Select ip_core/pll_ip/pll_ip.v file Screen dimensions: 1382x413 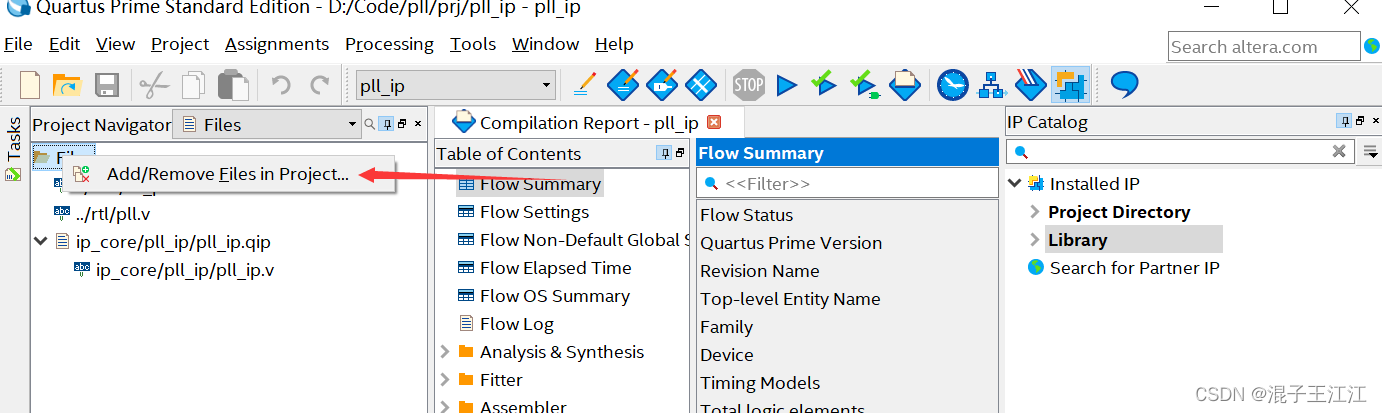point(185,270)
